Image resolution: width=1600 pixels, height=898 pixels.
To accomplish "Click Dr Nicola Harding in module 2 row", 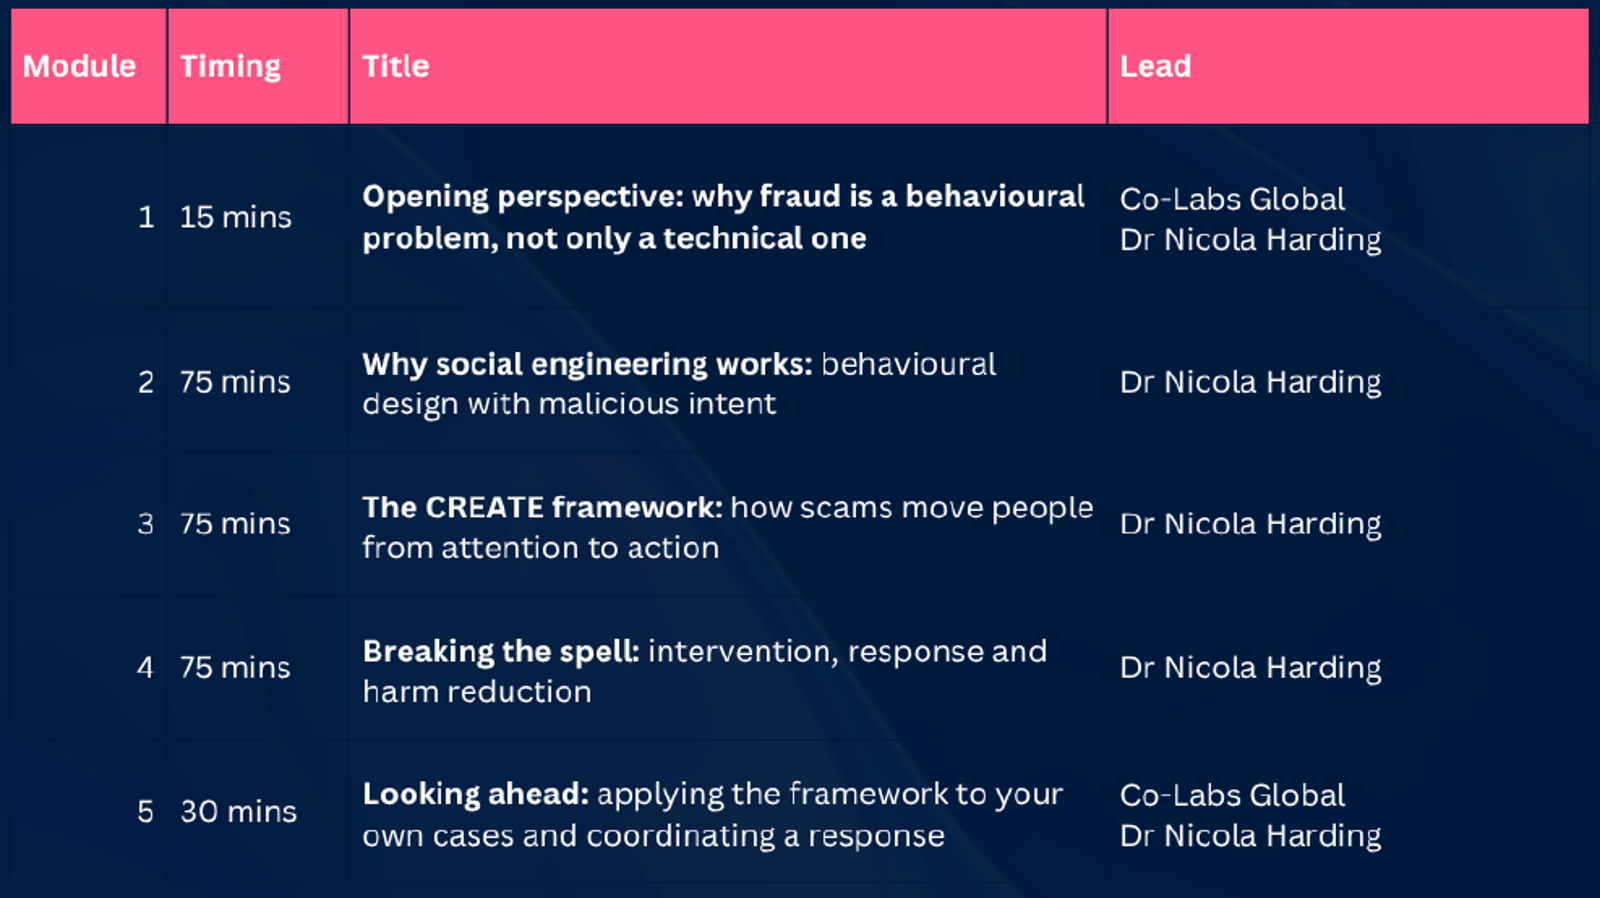I will [1250, 382].
